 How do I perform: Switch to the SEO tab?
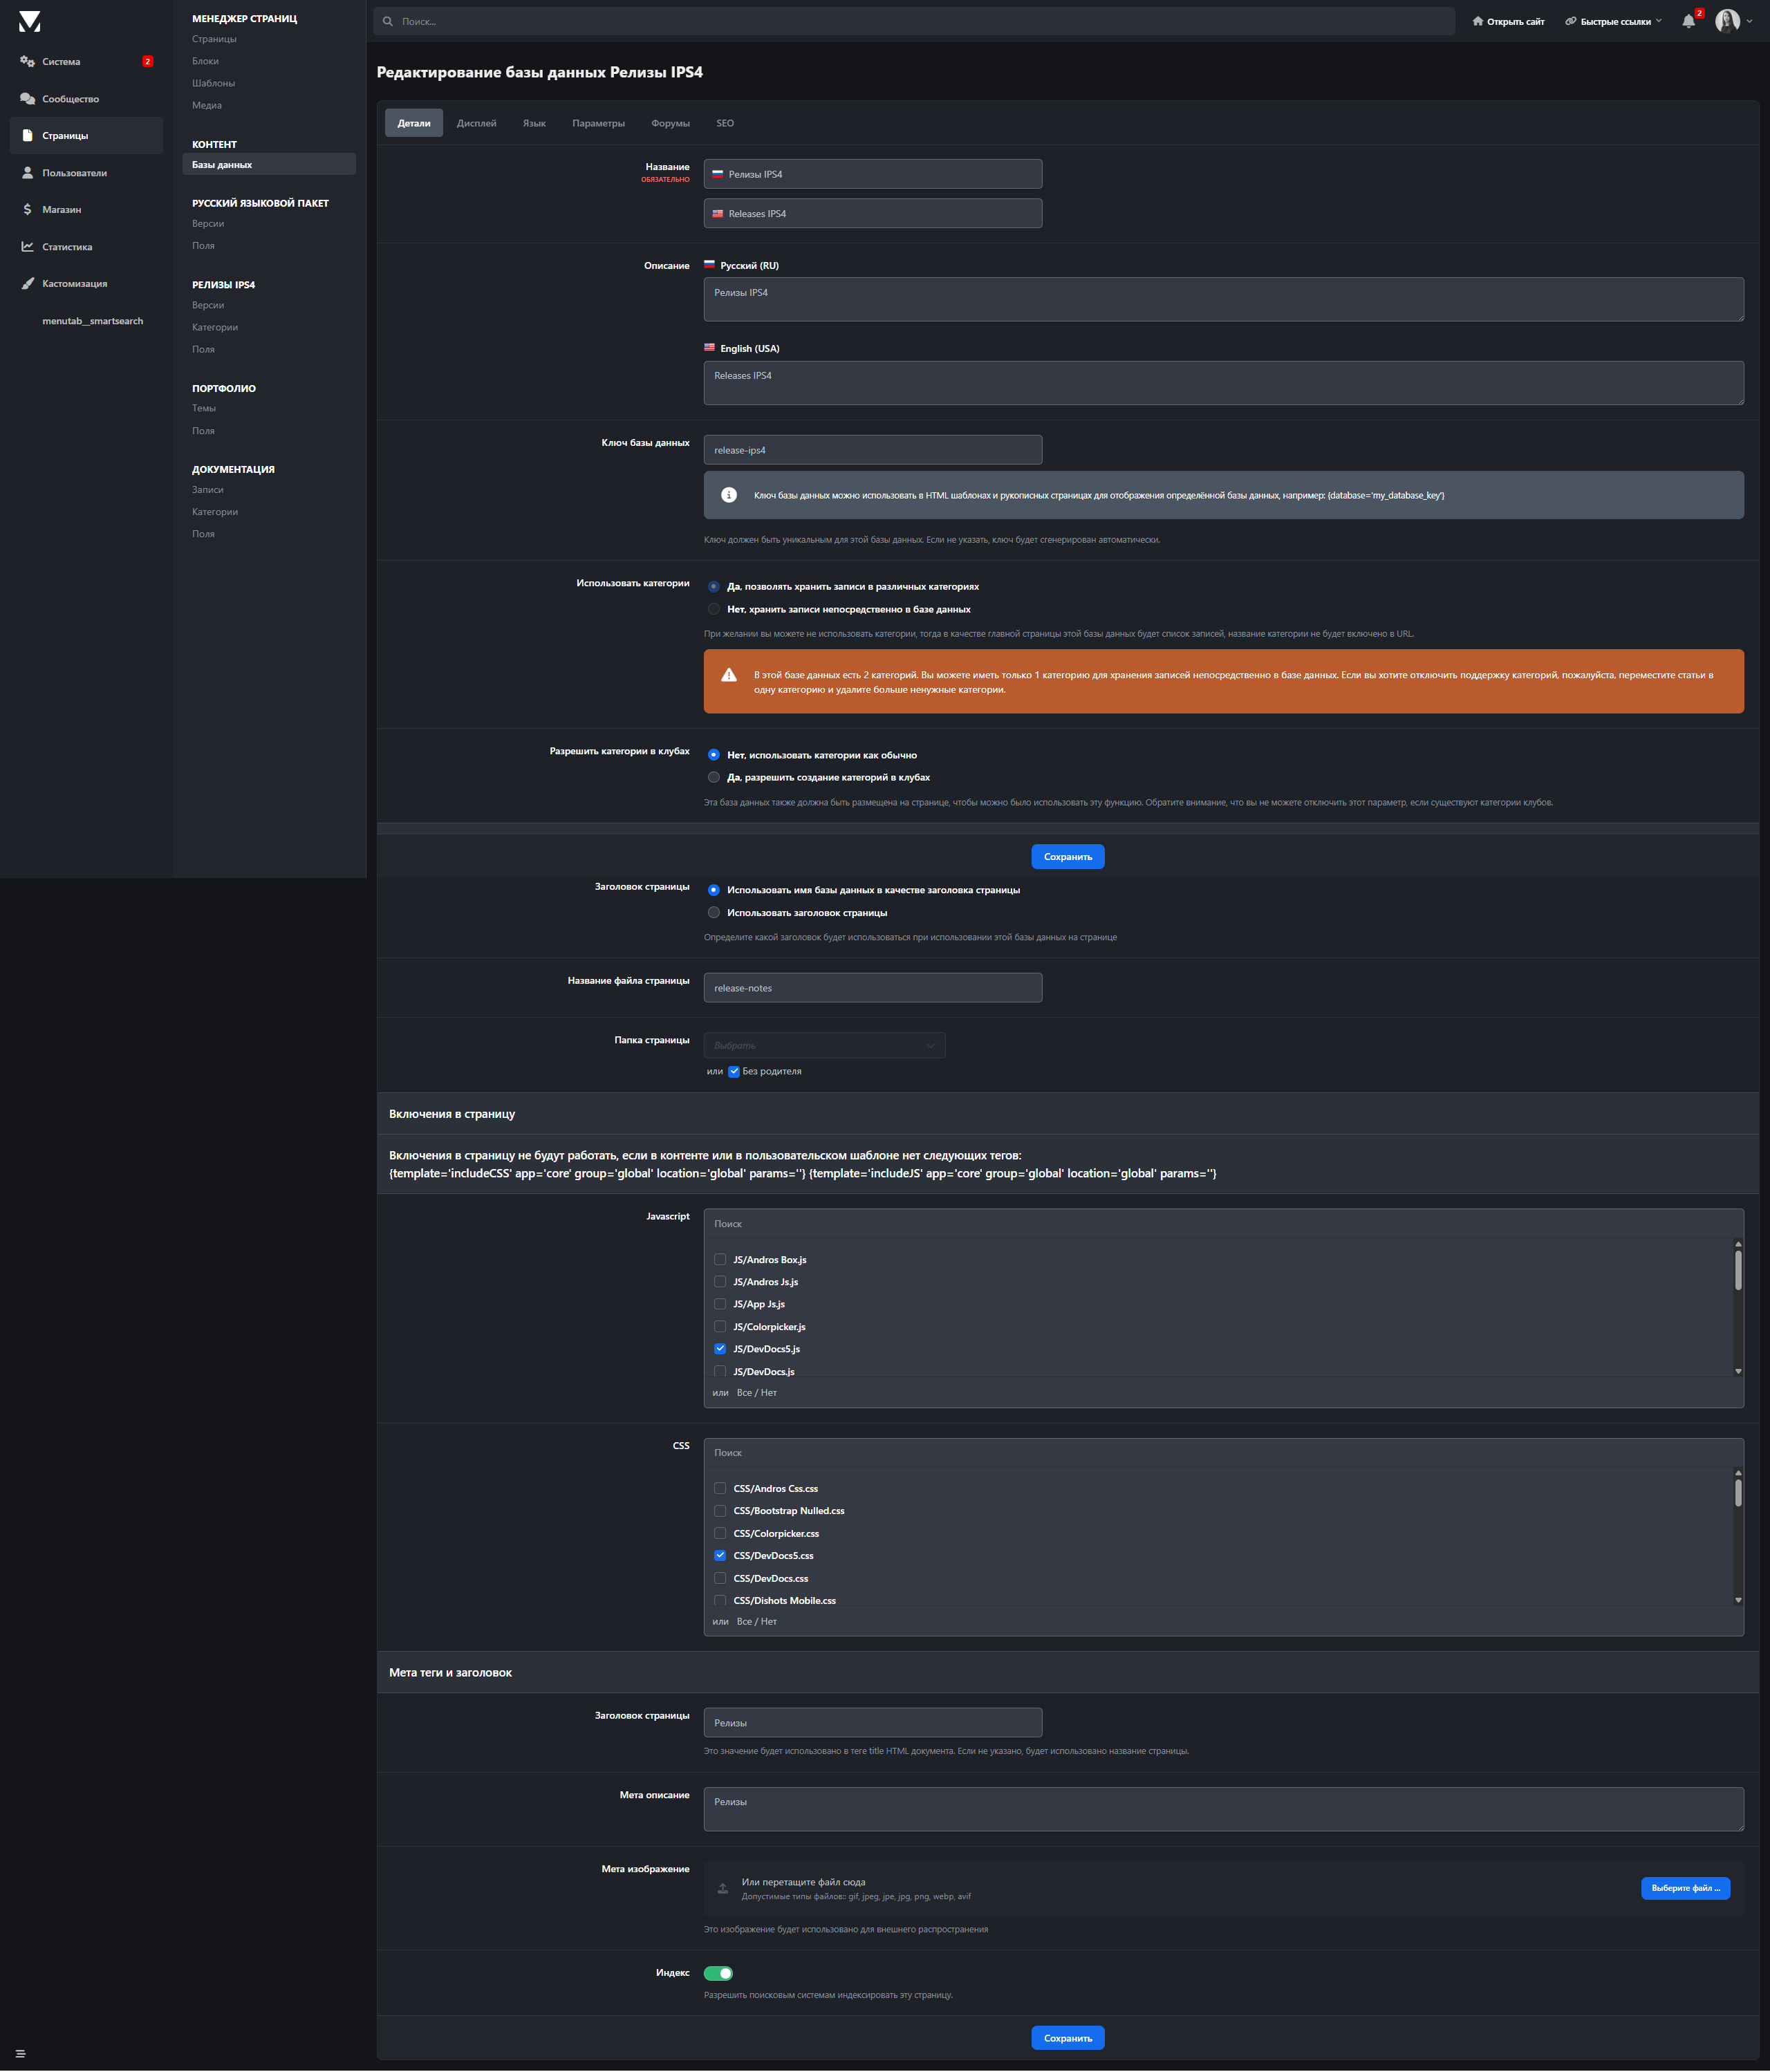[725, 123]
